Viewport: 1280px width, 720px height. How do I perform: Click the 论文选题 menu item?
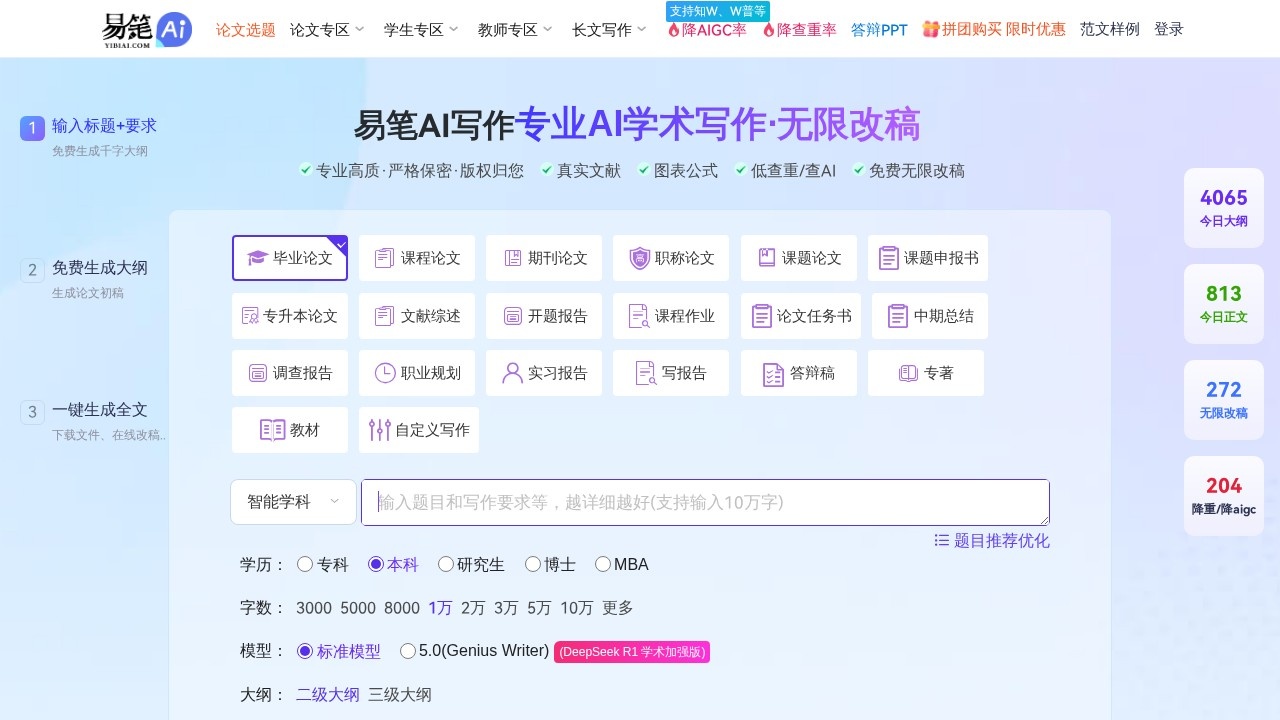(x=245, y=29)
